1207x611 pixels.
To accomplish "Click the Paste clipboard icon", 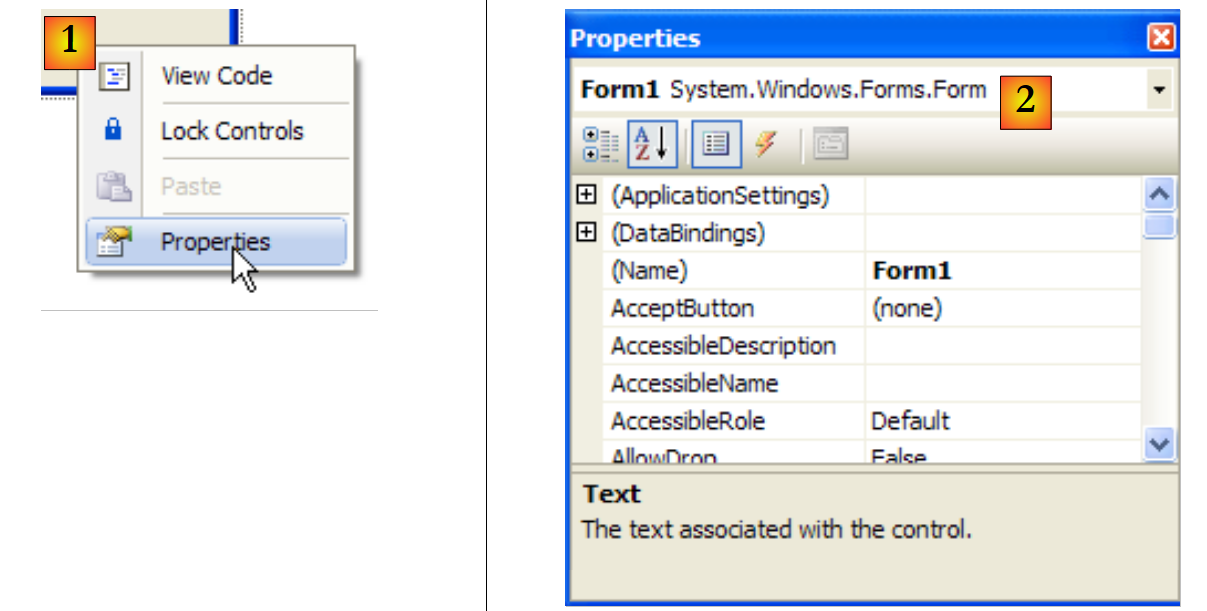I will (113, 186).
